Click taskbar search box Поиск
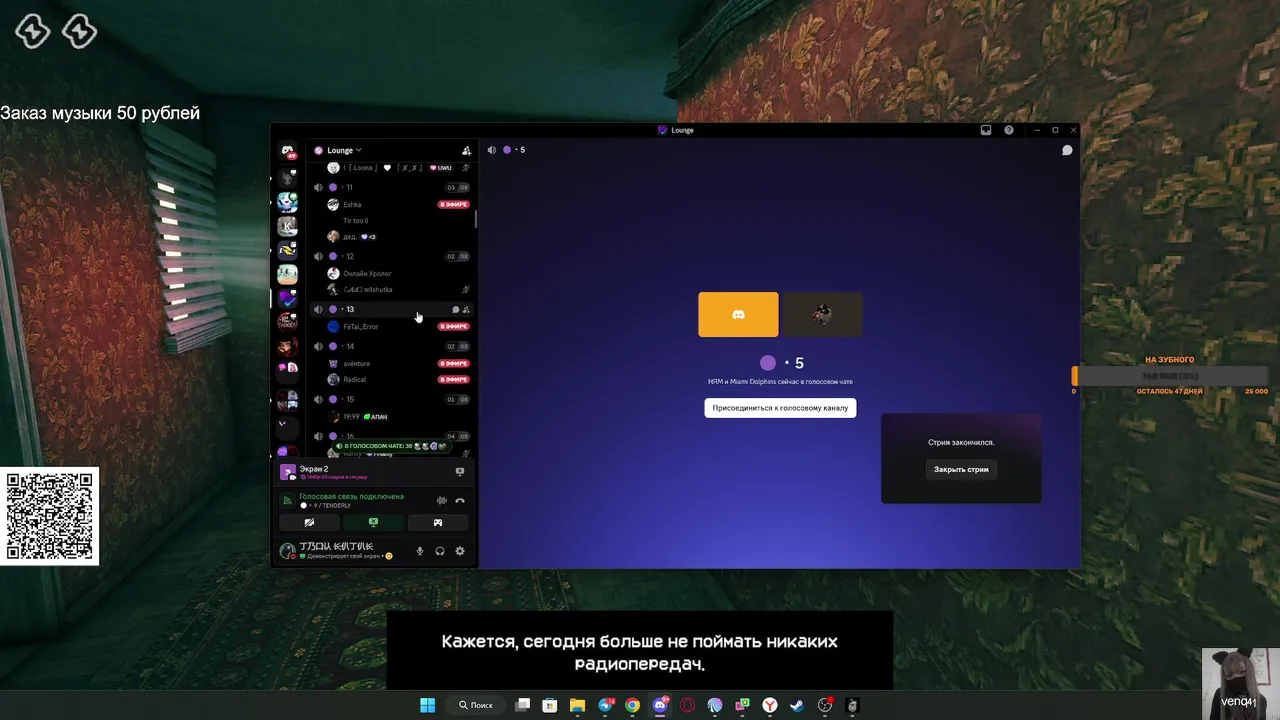Viewport: 1280px width, 720px height. [x=476, y=705]
